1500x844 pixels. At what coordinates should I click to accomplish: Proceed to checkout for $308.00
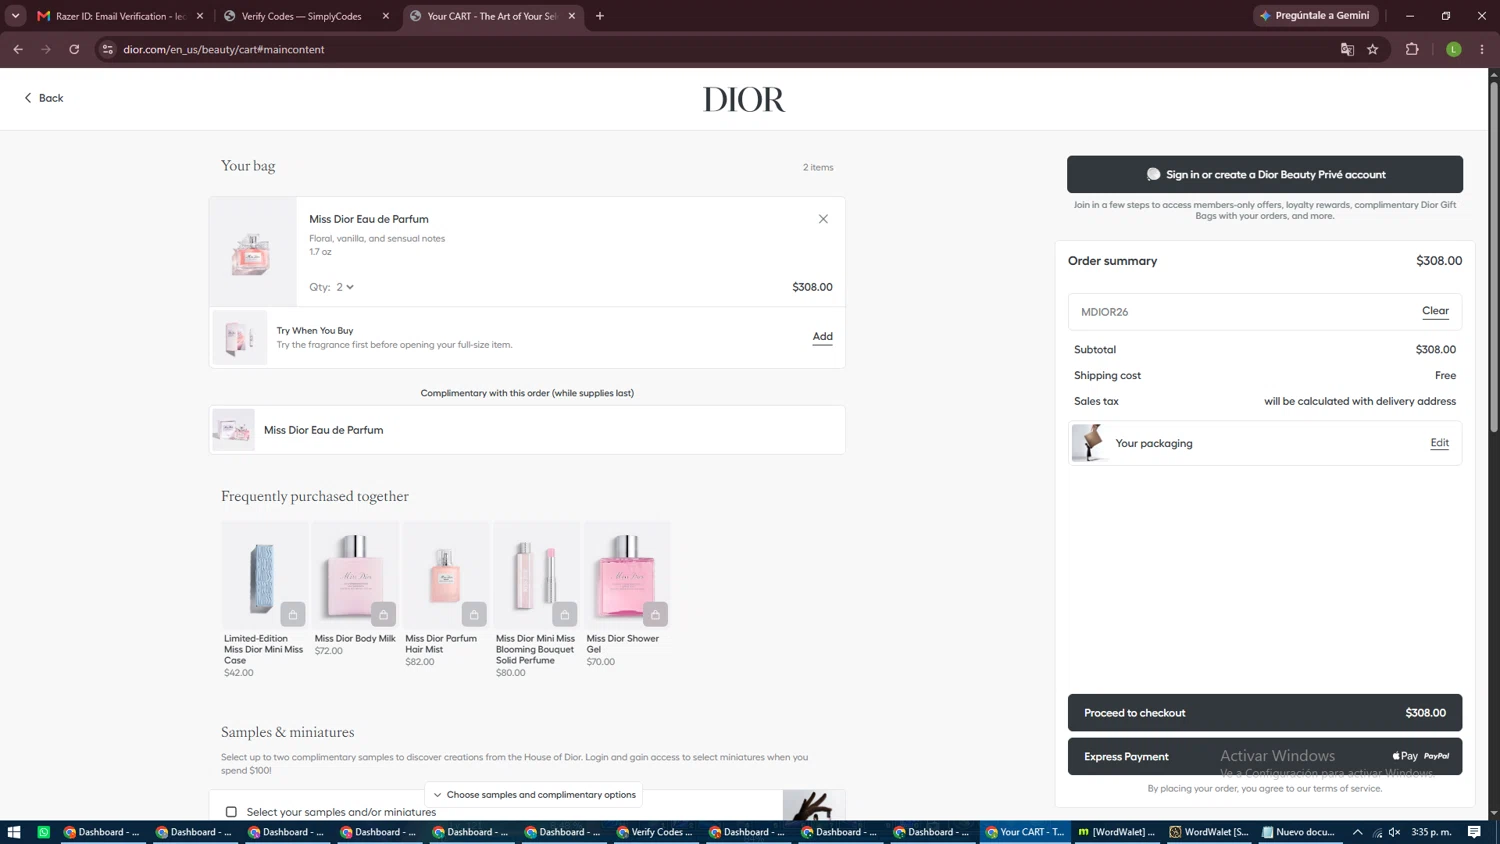point(1265,713)
